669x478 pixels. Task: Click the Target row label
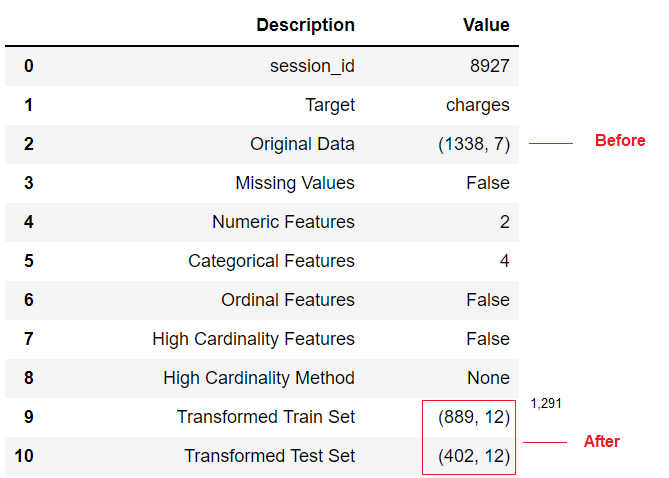pyautogui.click(x=330, y=105)
